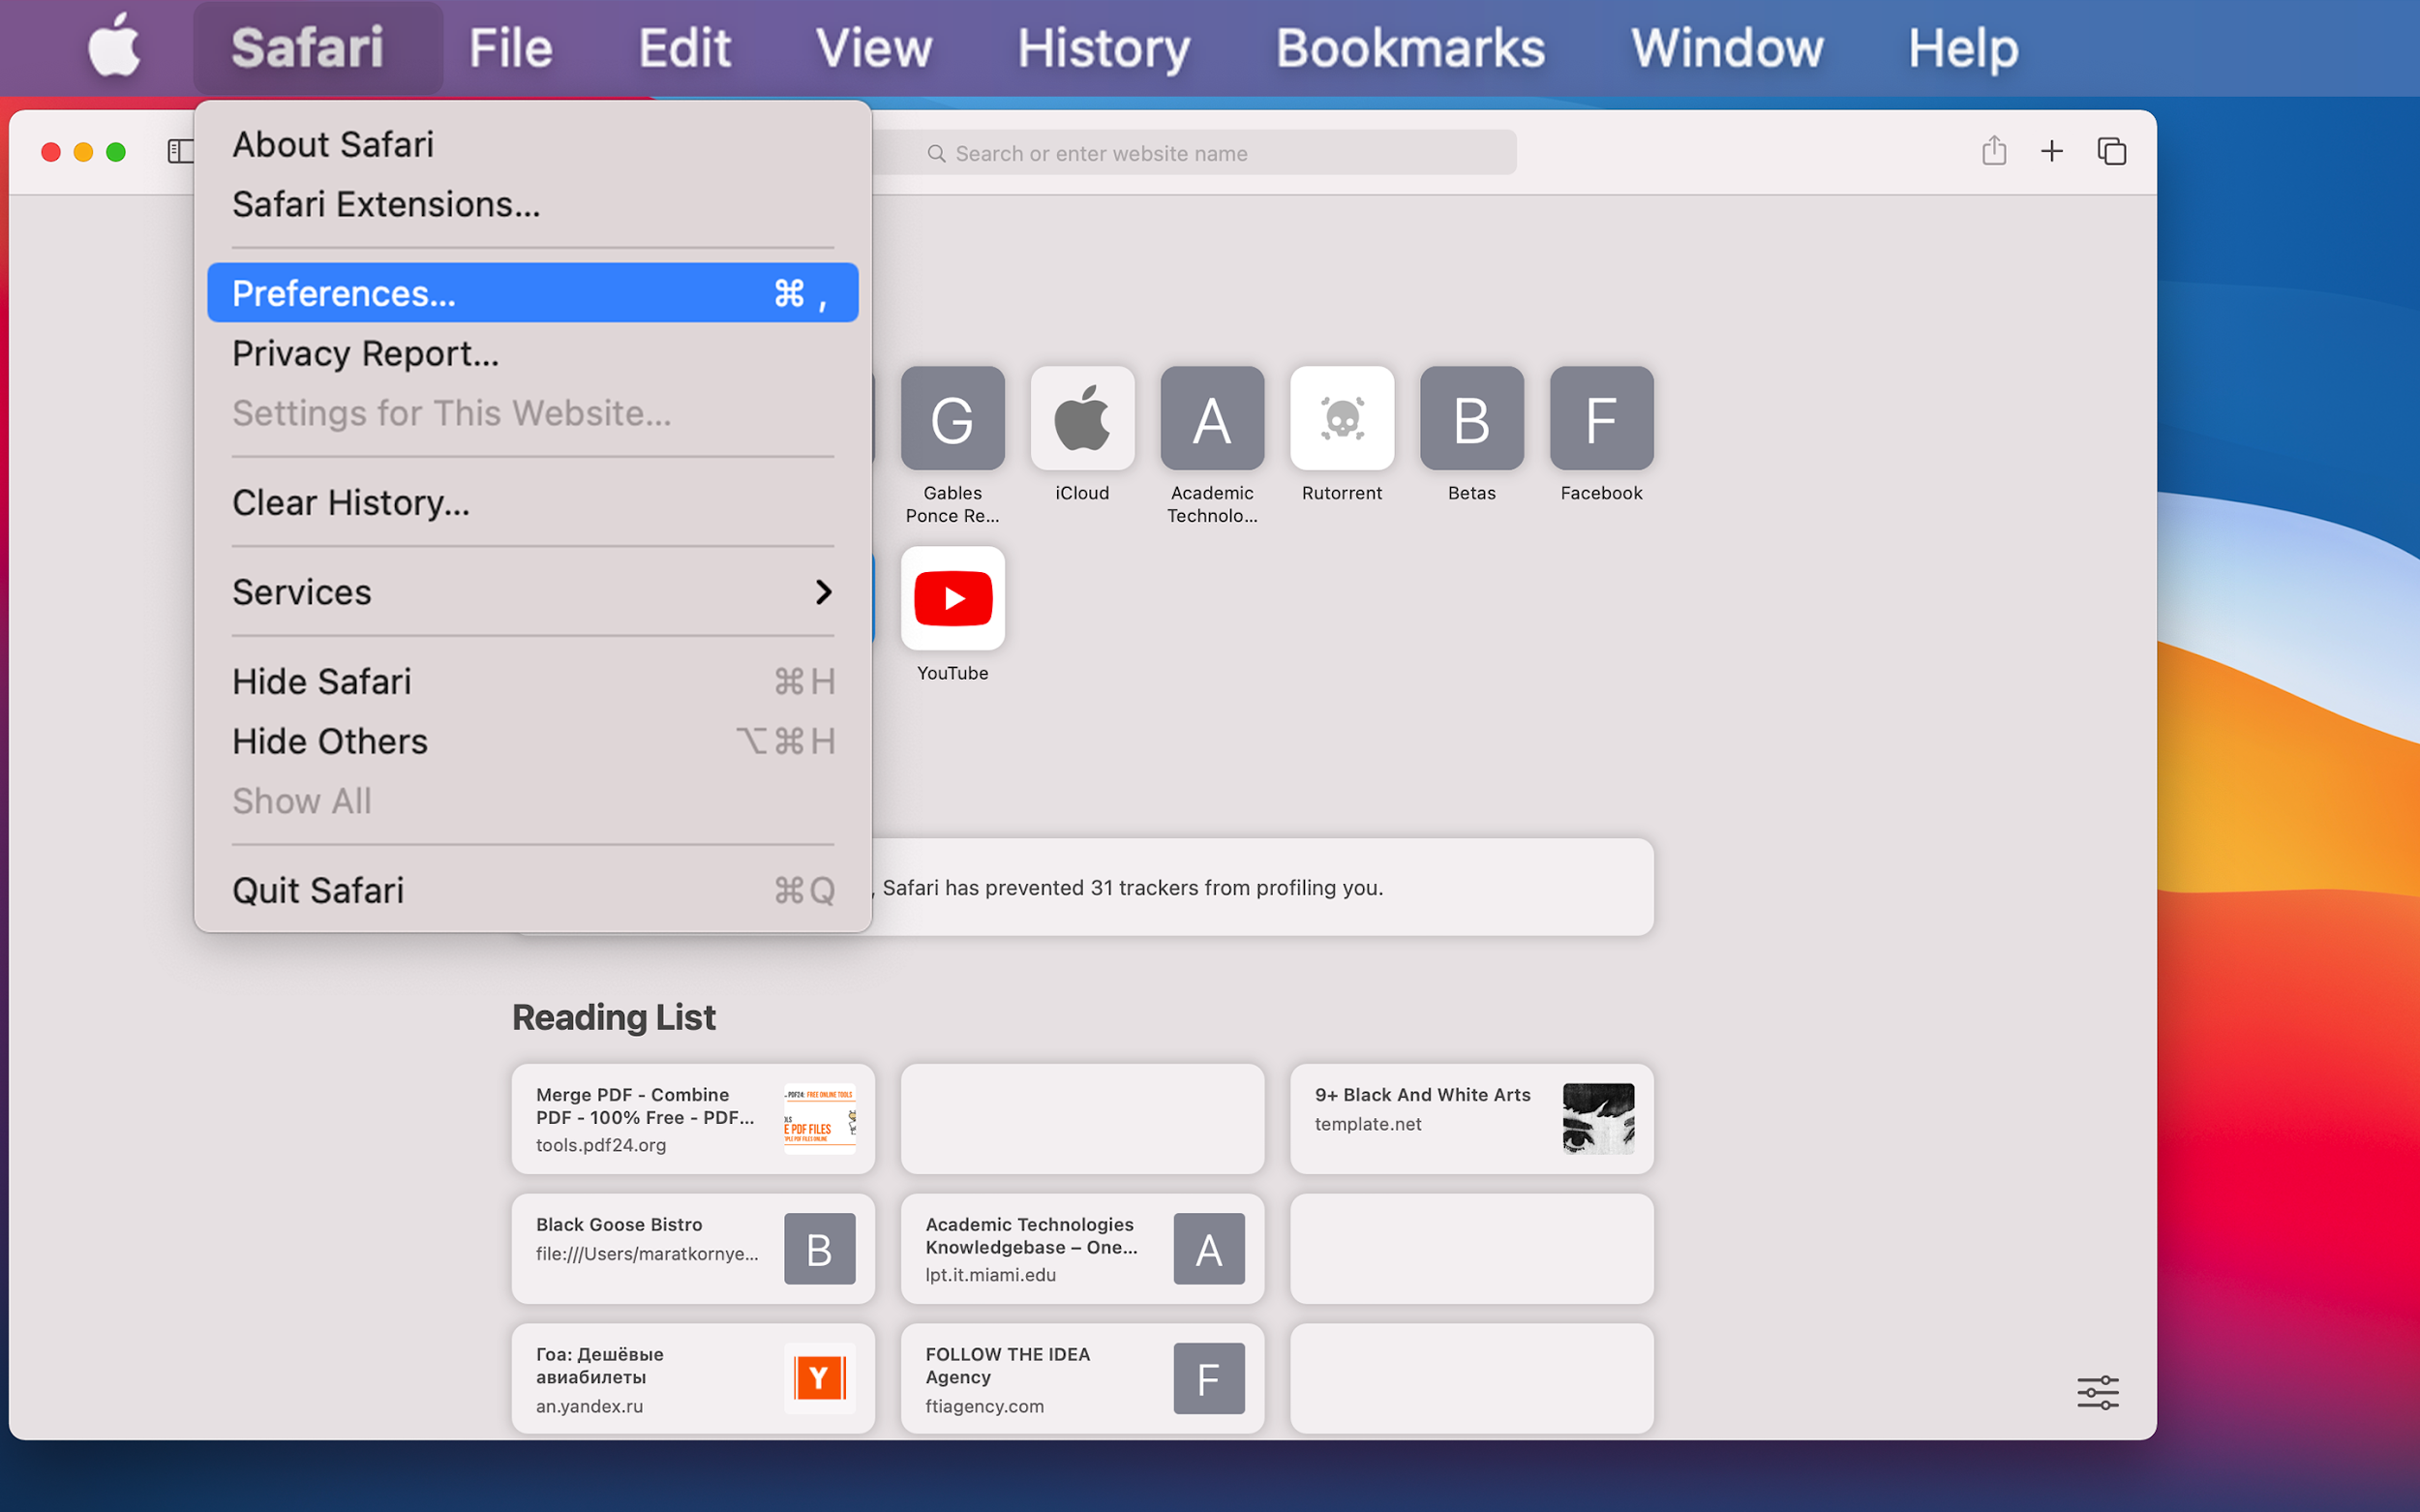Open the Apple menu icon
The height and width of the screenshot is (1512, 2420).
click(x=113, y=46)
